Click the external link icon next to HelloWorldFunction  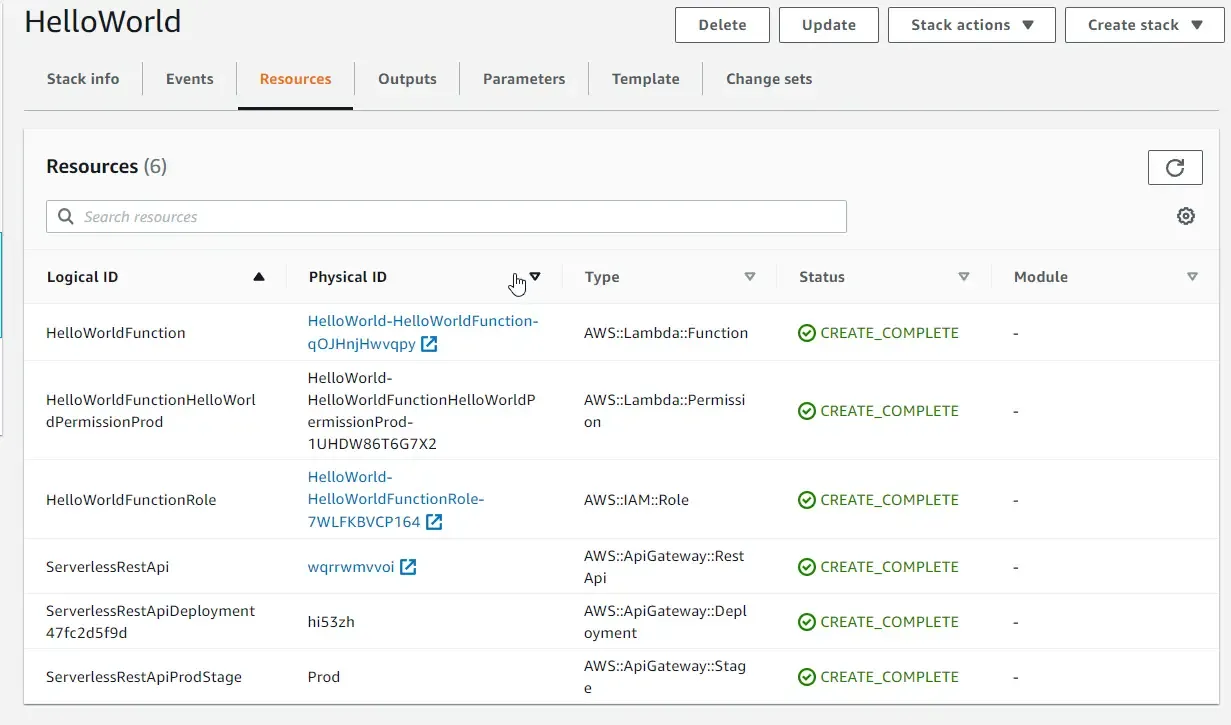pos(430,344)
